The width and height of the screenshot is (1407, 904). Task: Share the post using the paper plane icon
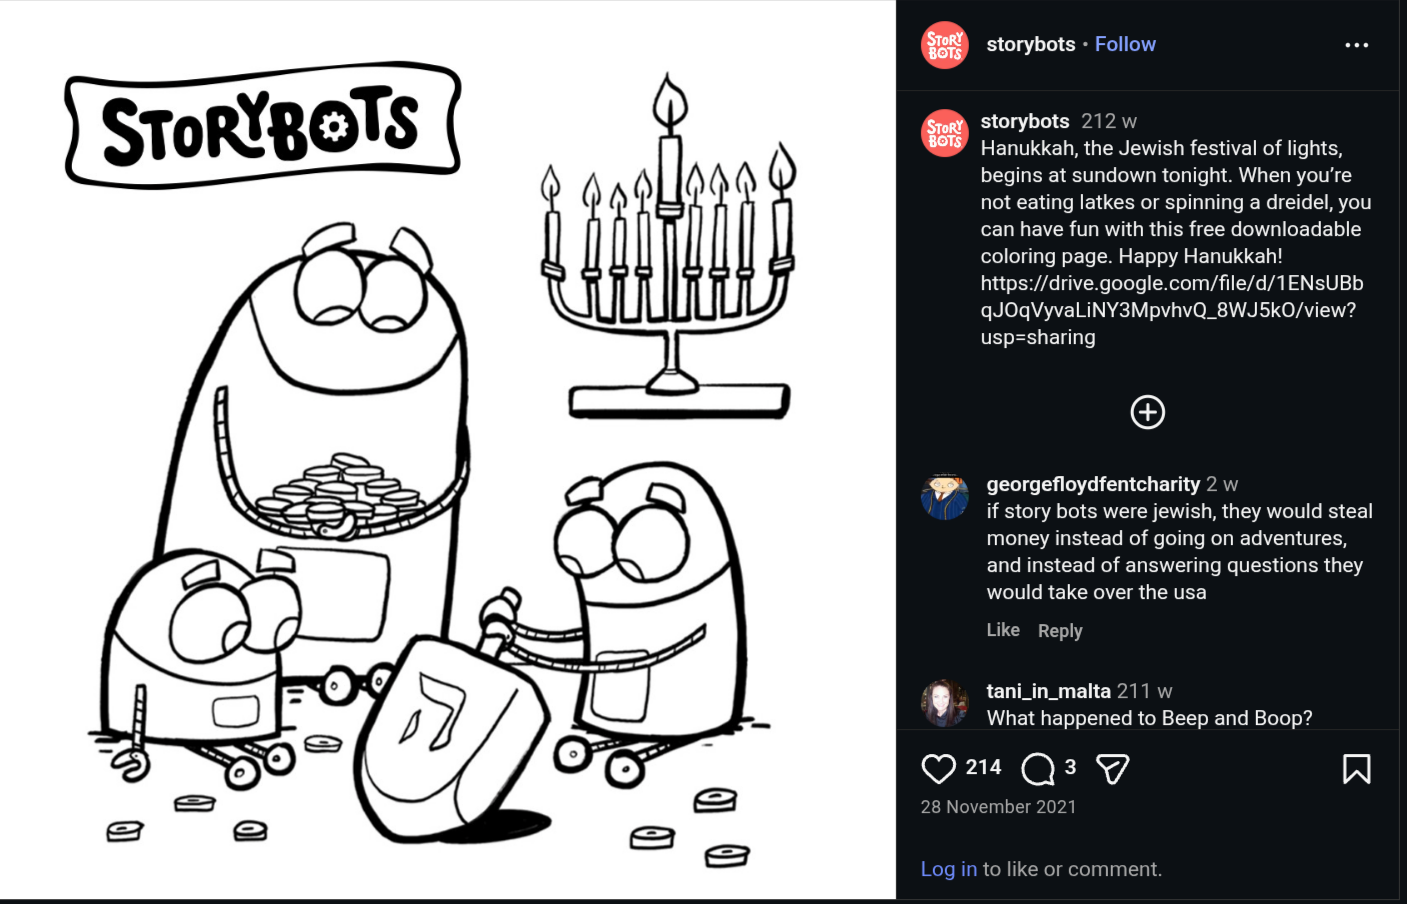tap(1112, 768)
